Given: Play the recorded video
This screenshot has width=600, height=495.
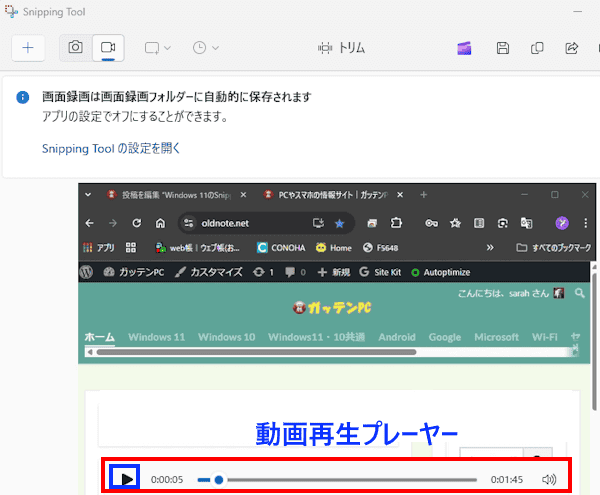Looking at the screenshot, I should pos(125,479).
